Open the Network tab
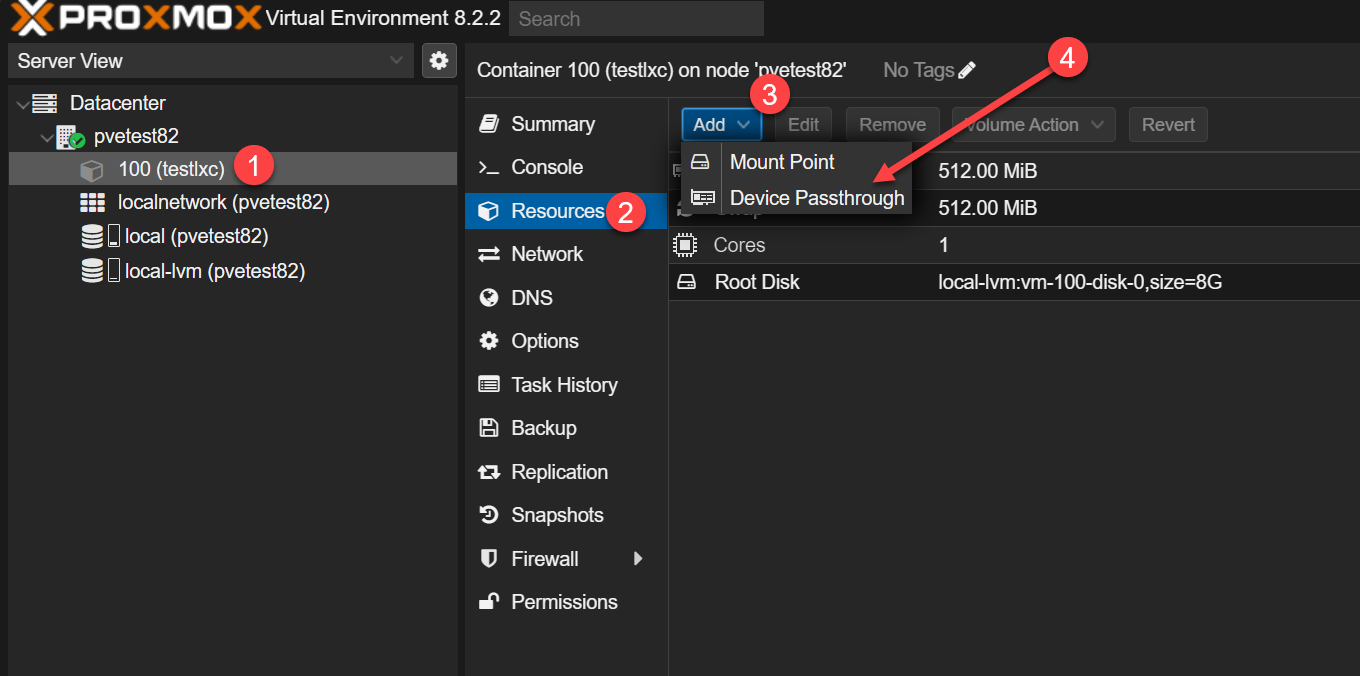 [546, 254]
